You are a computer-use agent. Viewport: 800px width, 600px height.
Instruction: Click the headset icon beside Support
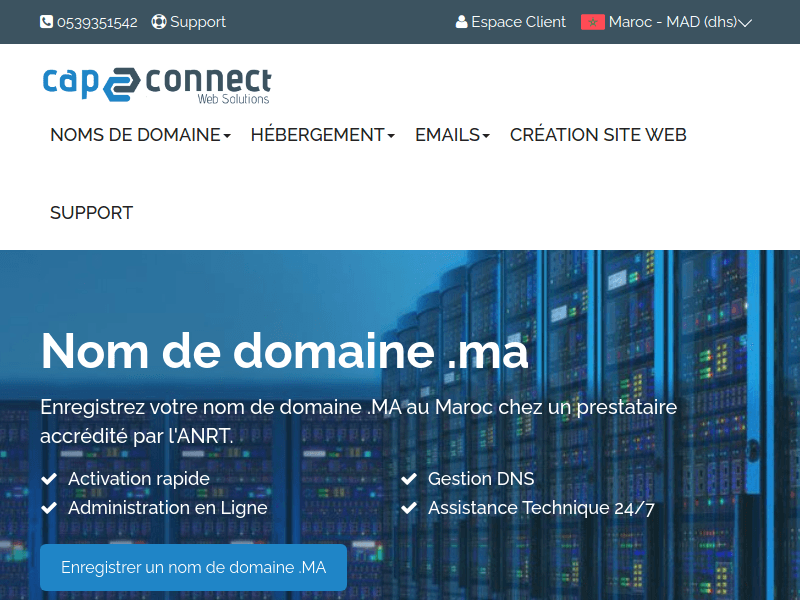[x=159, y=21]
